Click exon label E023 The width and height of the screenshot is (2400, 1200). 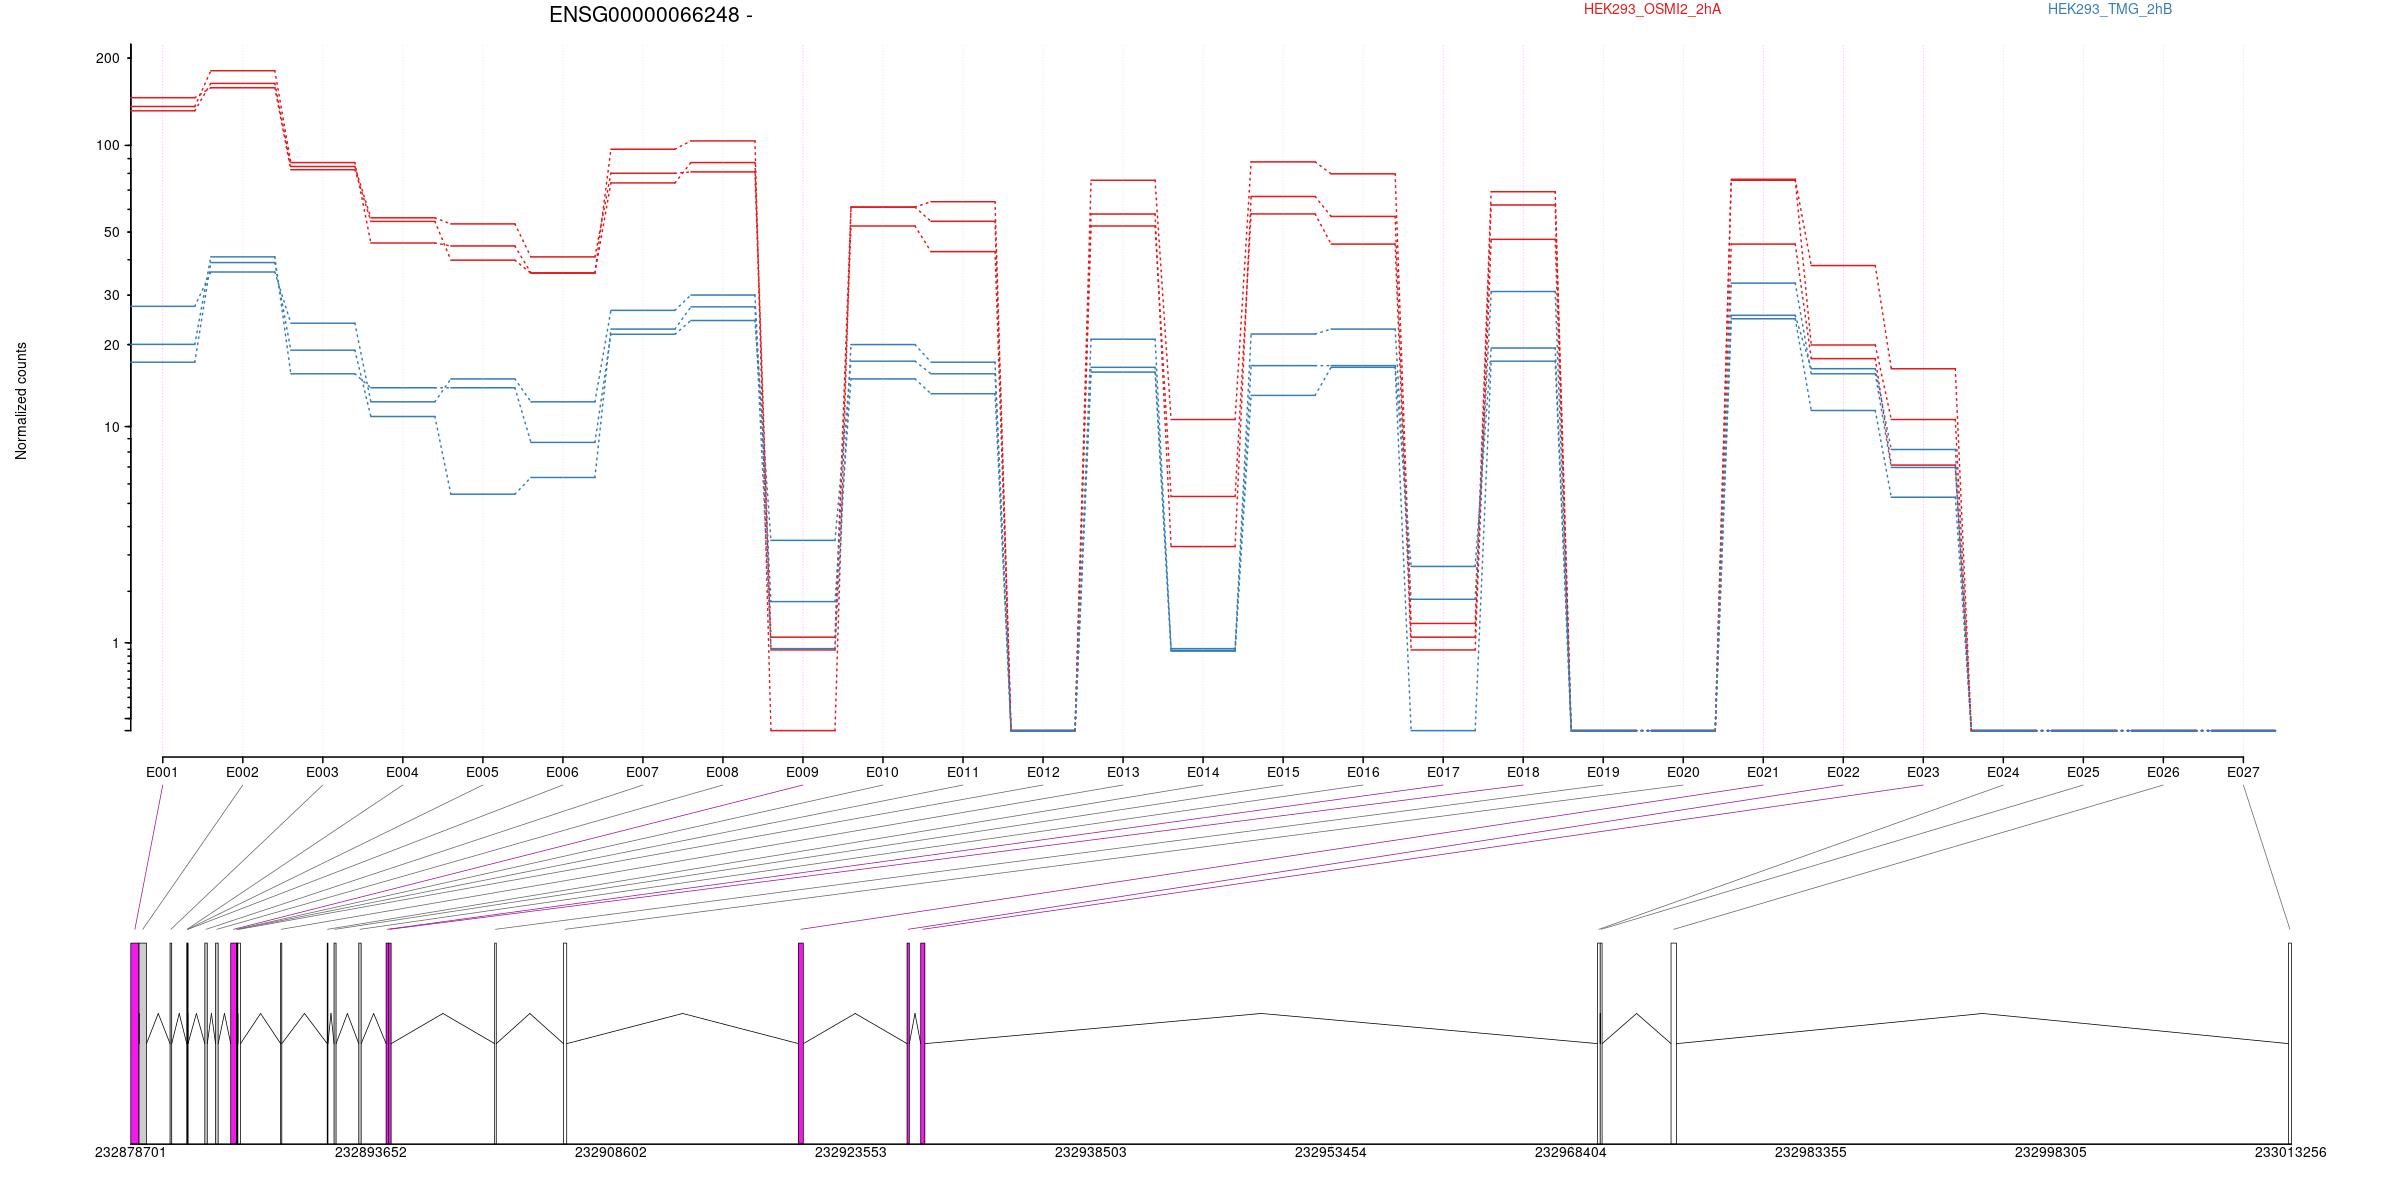[x=1923, y=772]
